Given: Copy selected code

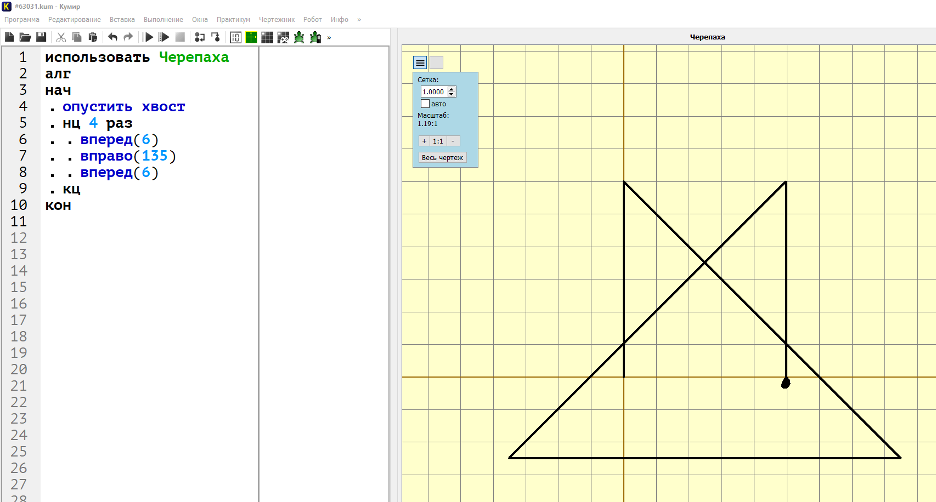Looking at the screenshot, I should click(x=76, y=37).
